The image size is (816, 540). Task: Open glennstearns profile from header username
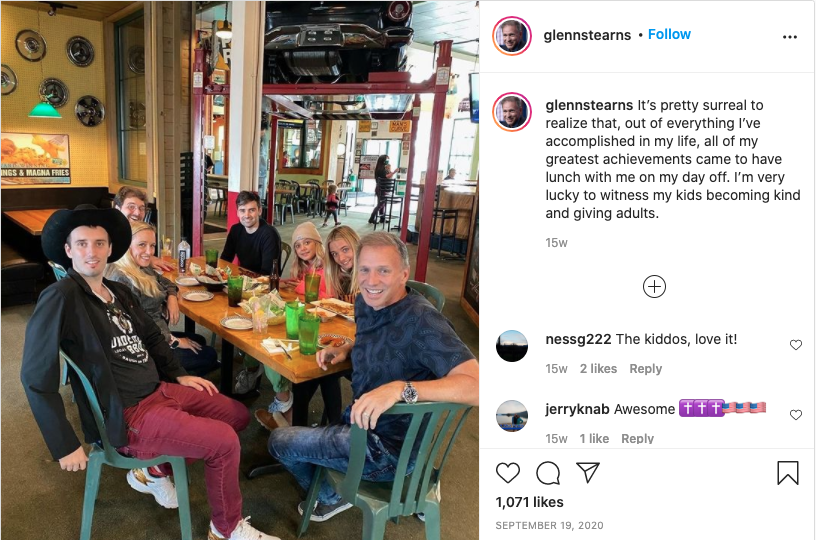click(x=587, y=35)
